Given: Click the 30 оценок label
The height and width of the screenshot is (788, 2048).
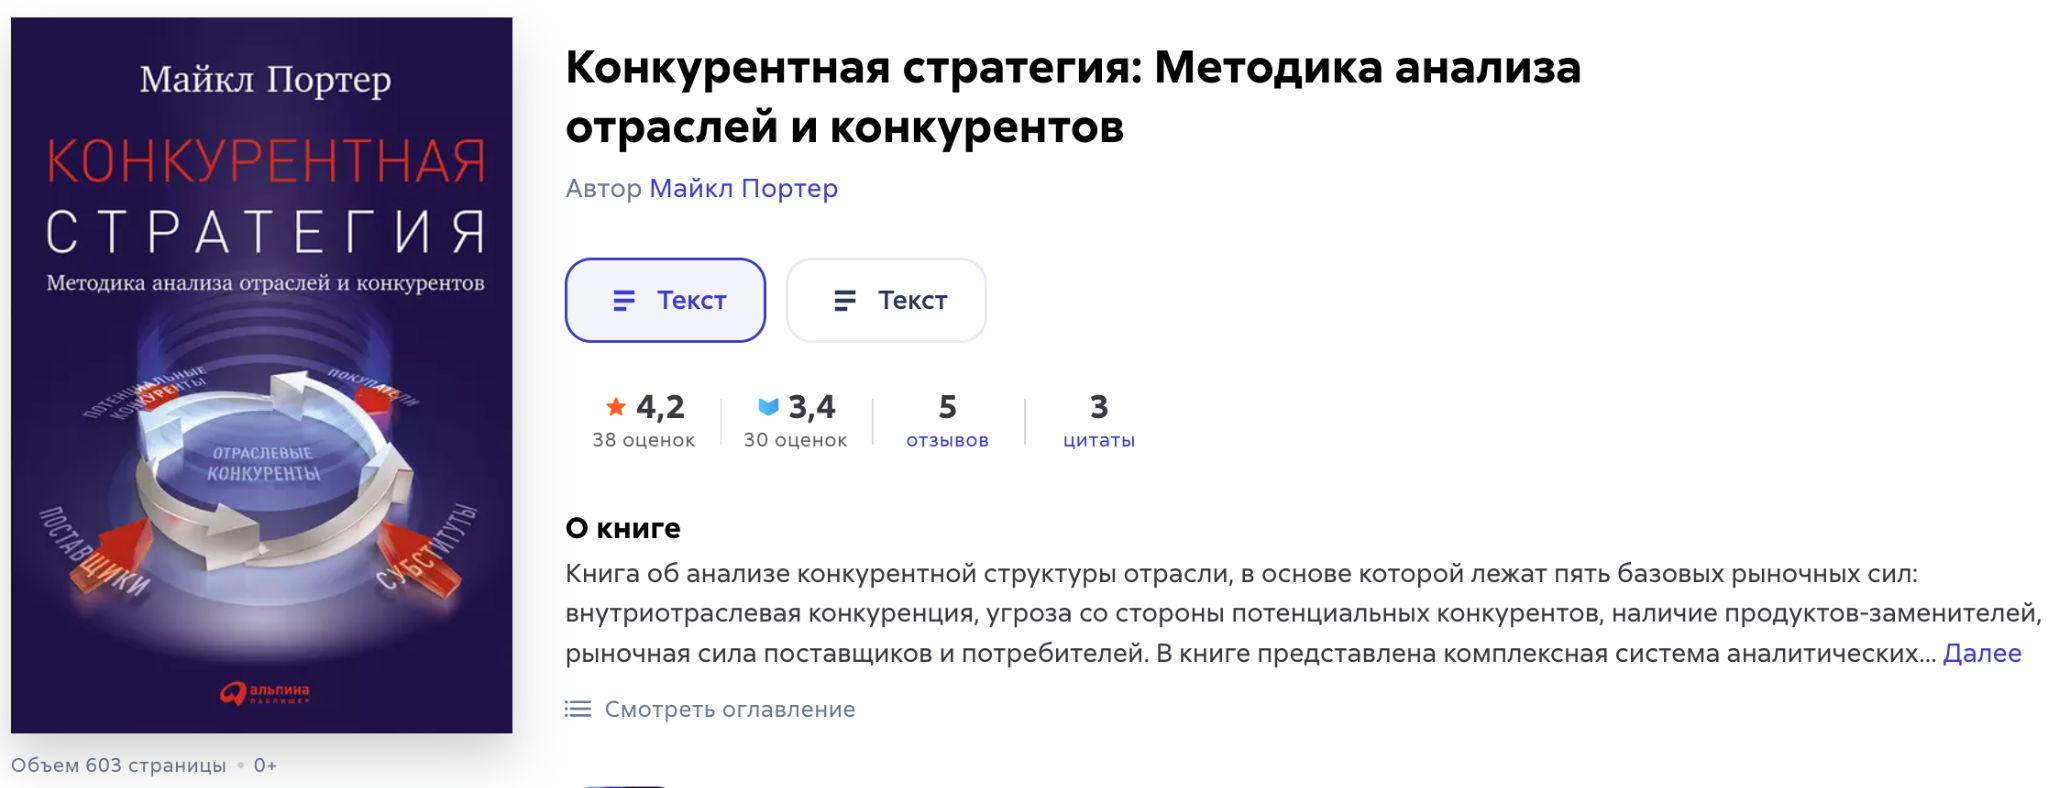Looking at the screenshot, I should pyautogui.click(x=795, y=440).
